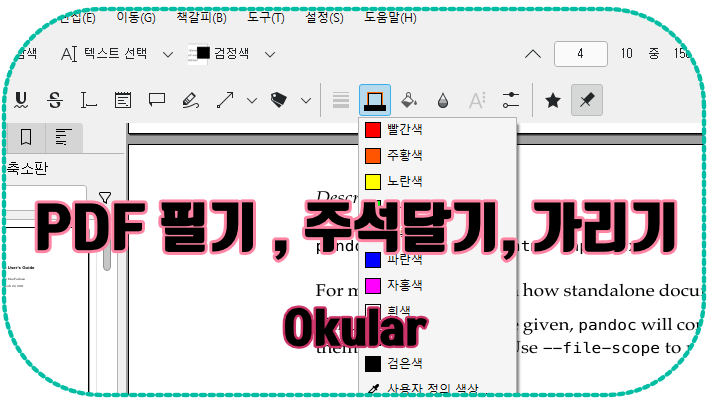Open the line width setting
The image size is (712, 400).
coord(341,100)
